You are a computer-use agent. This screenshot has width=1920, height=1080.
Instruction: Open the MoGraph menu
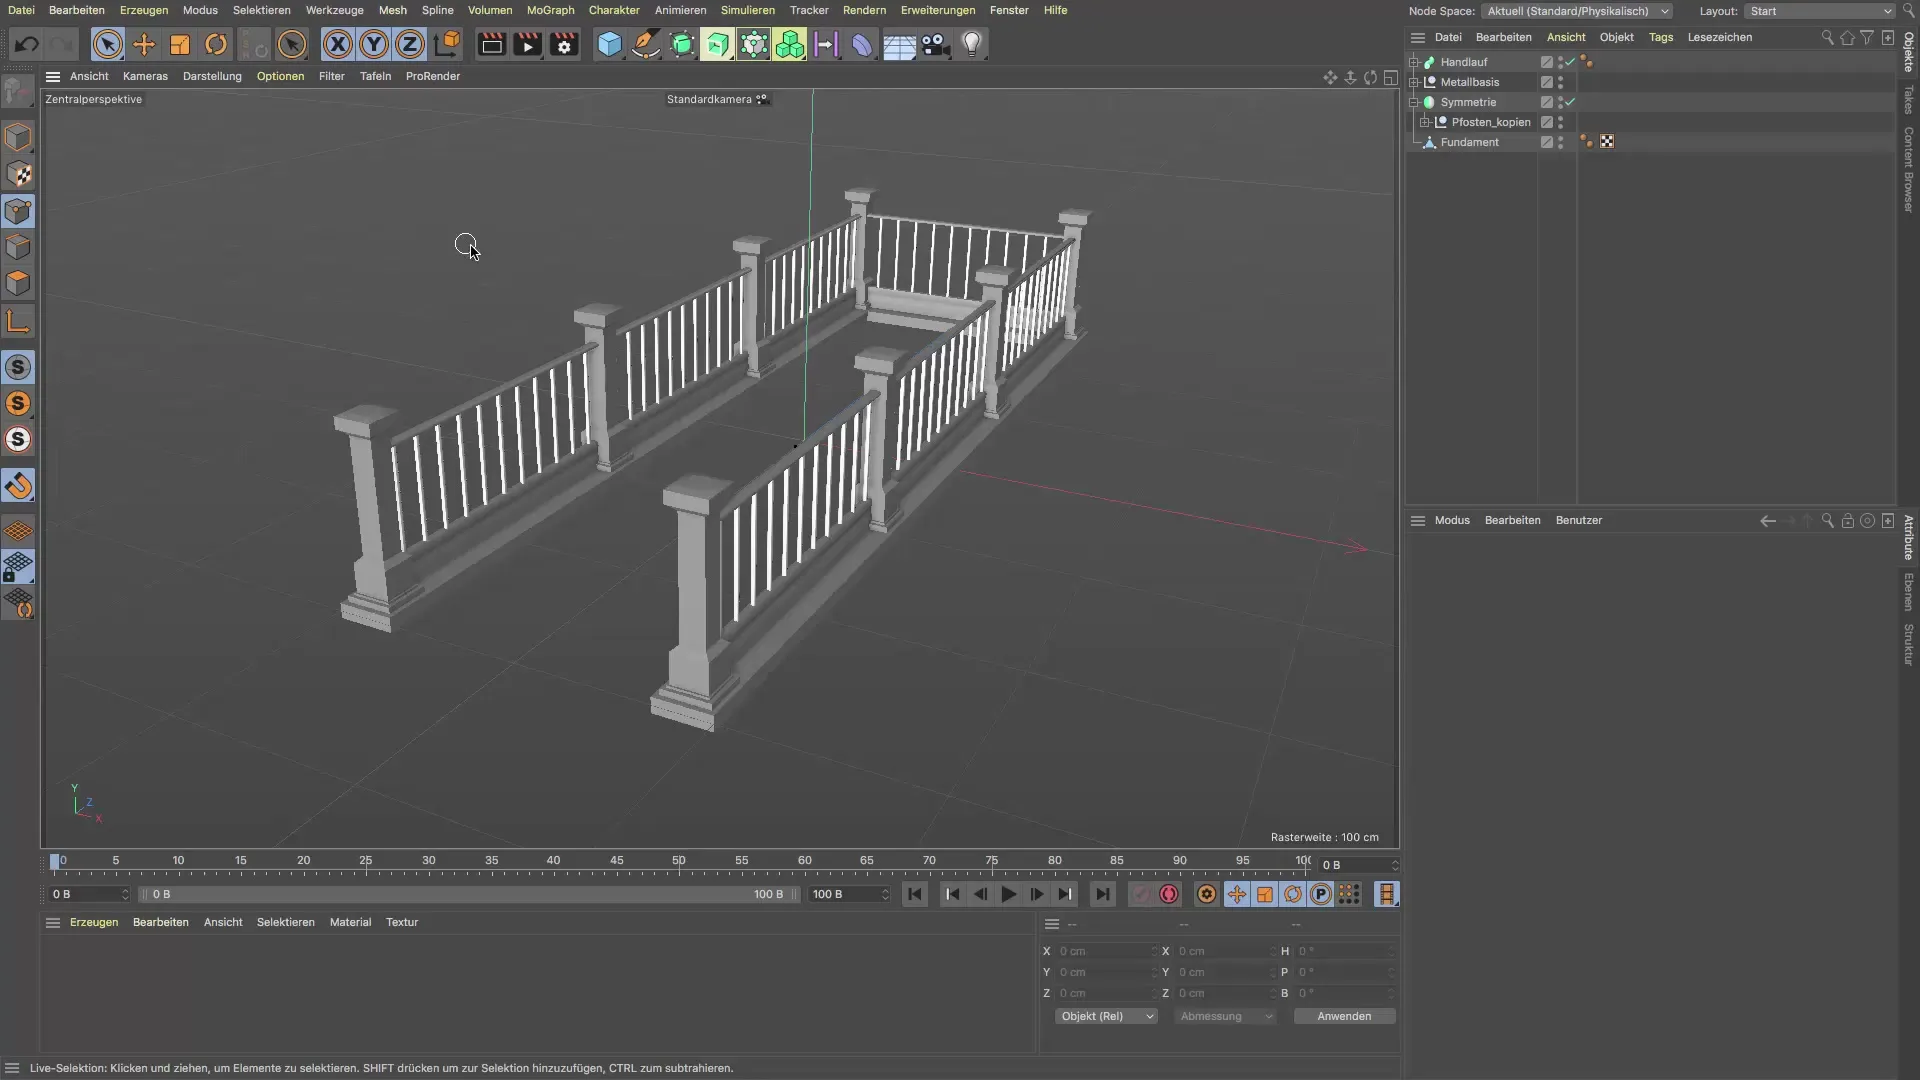(550, 10)
